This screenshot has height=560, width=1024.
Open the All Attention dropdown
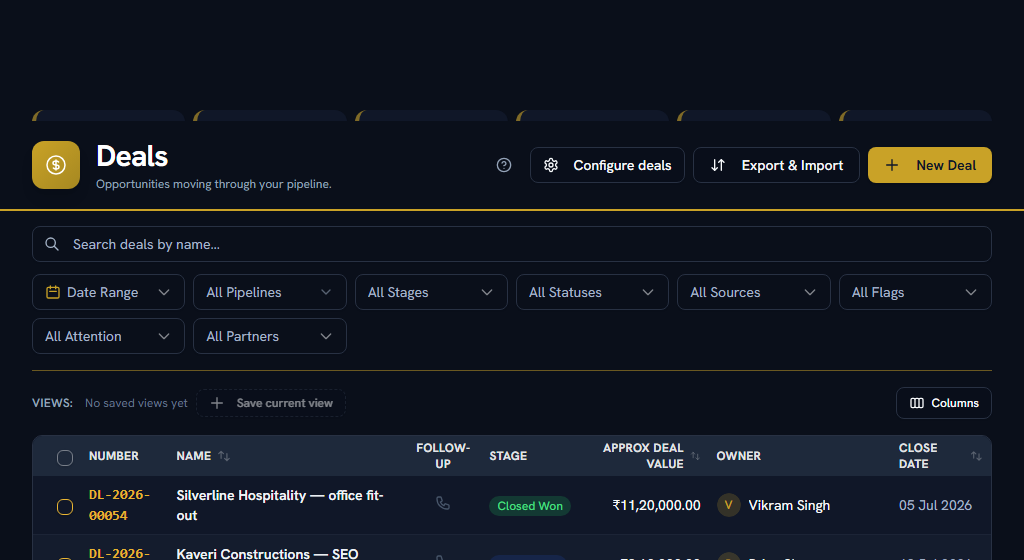[108, 336]
